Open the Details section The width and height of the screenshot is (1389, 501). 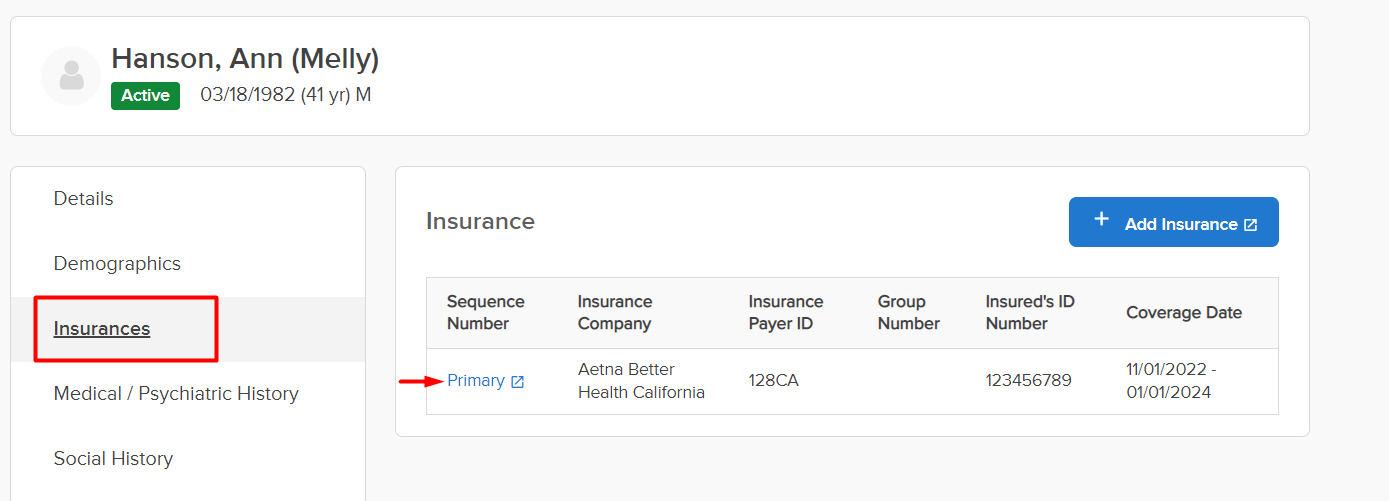pos(84,199)
